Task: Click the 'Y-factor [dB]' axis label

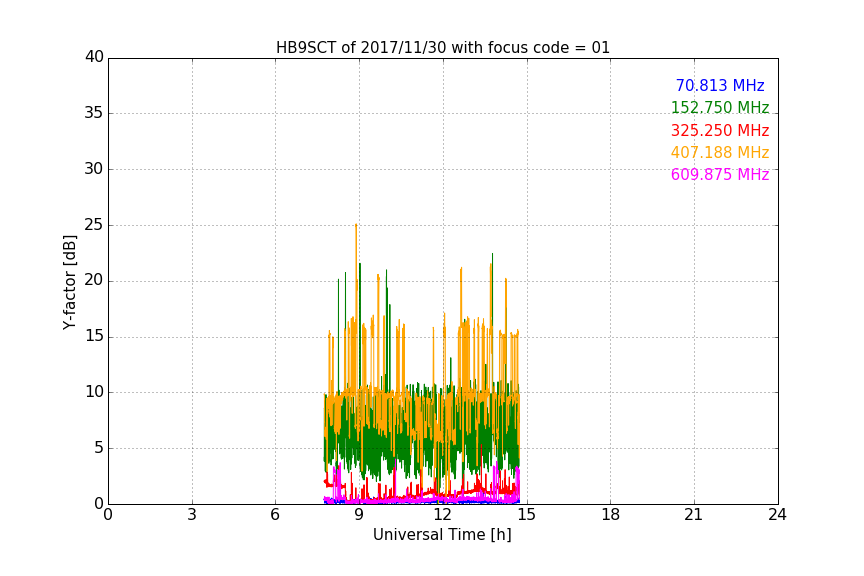Action: coord(69,282)
